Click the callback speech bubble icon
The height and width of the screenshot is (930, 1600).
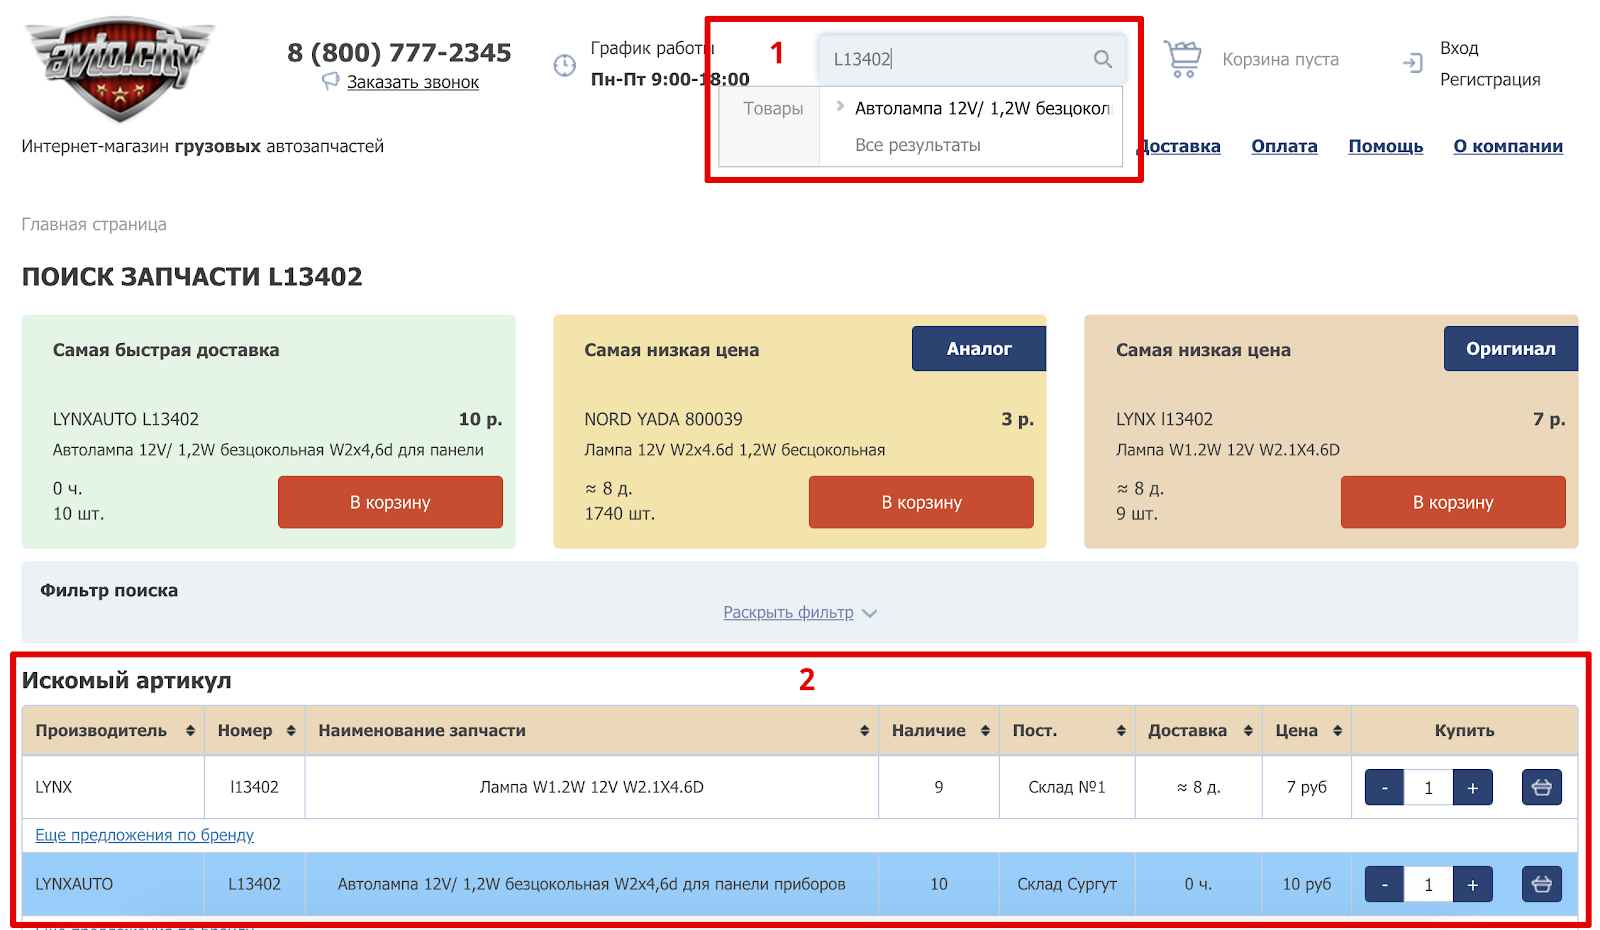click(331, 81)
